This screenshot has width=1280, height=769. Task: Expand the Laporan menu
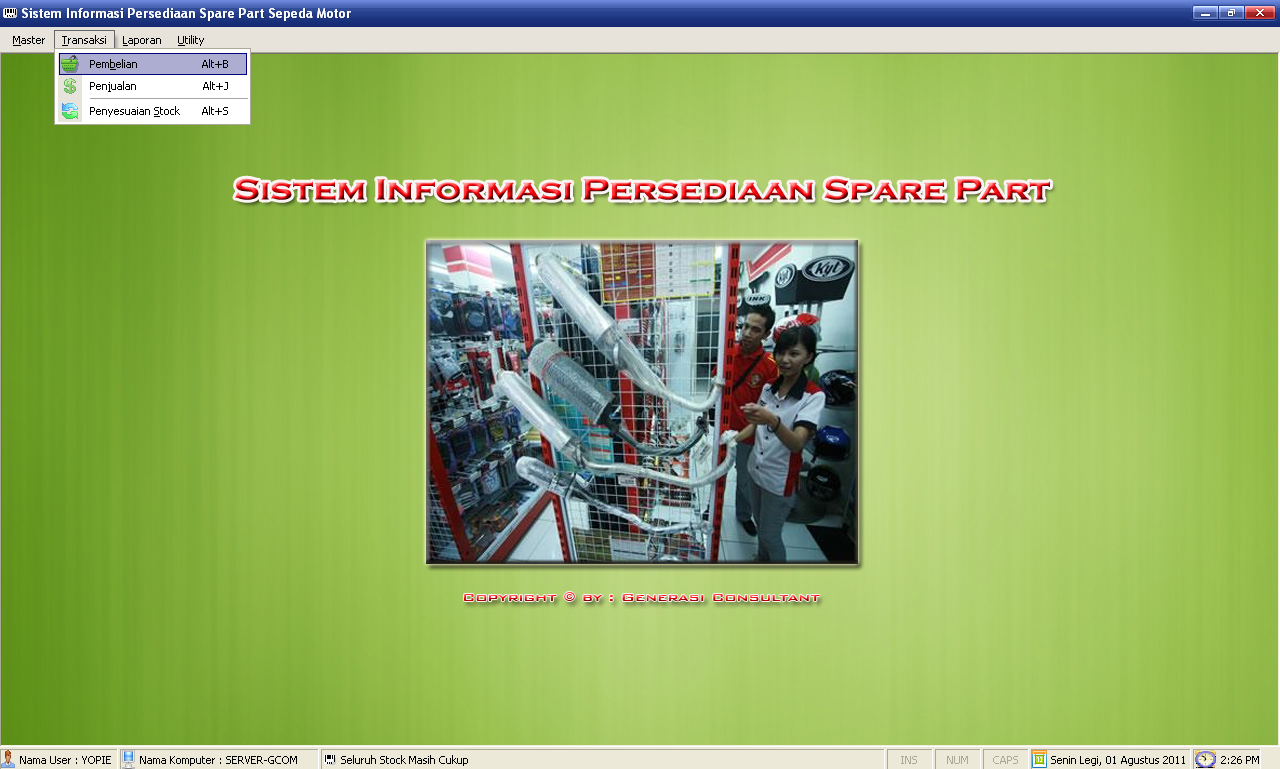pyautogui.click(x=142, y=40)
